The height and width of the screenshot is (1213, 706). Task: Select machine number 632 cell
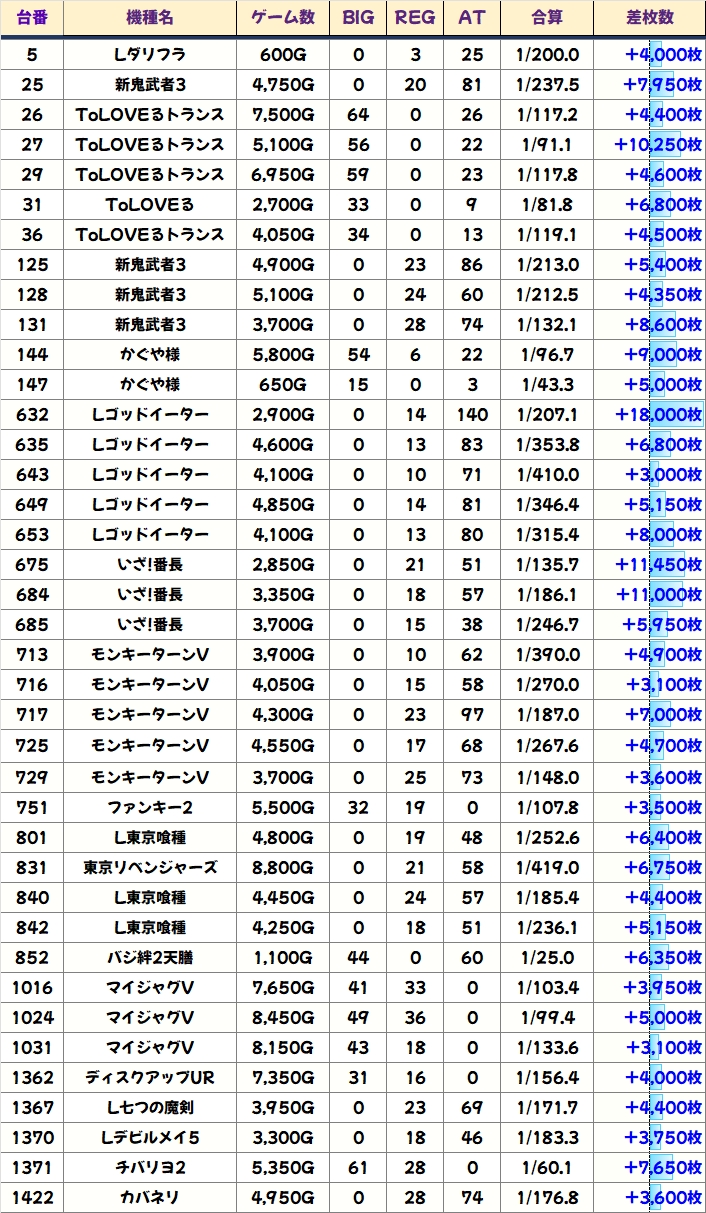tap(32, 415)
